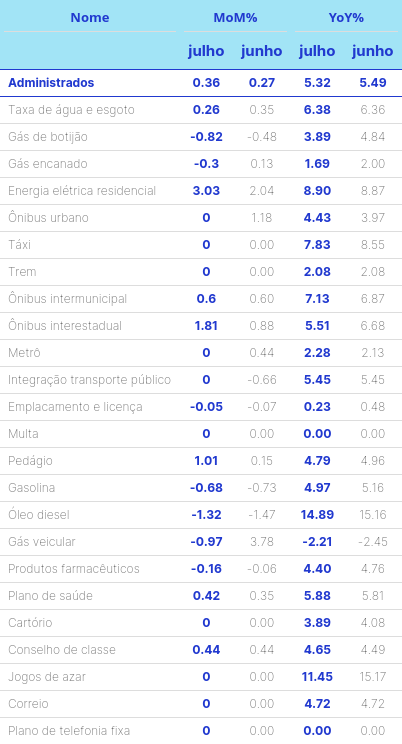
Task: Select the YoY% column header
Action: coord(346,18)
